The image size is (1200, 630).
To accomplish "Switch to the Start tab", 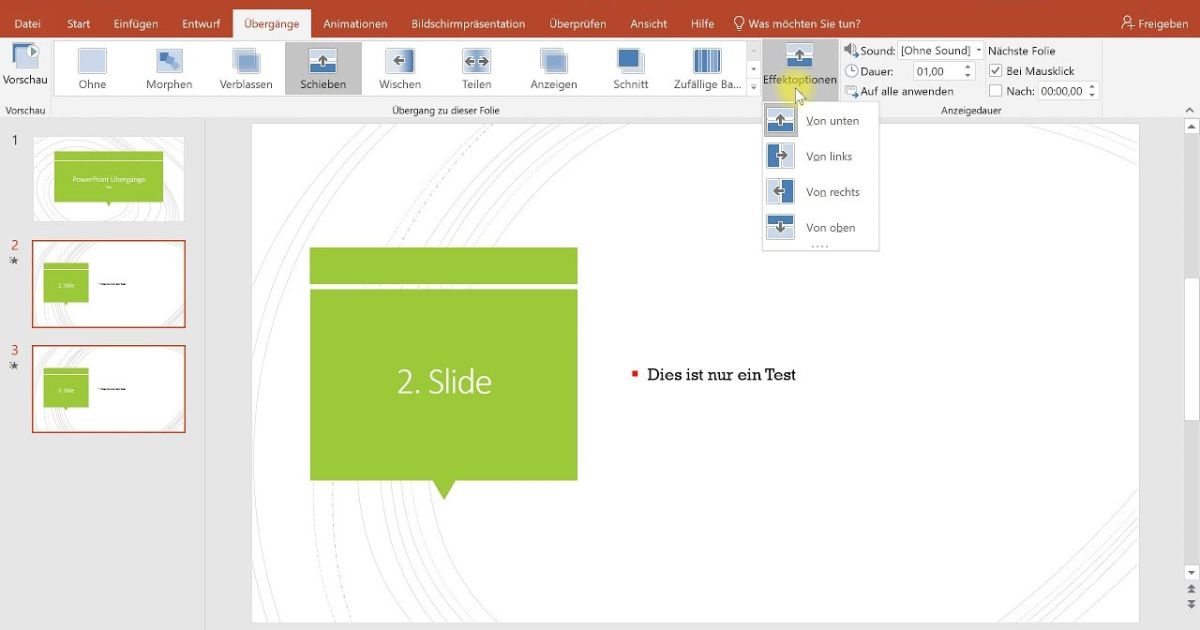I will tap(78, 23).
